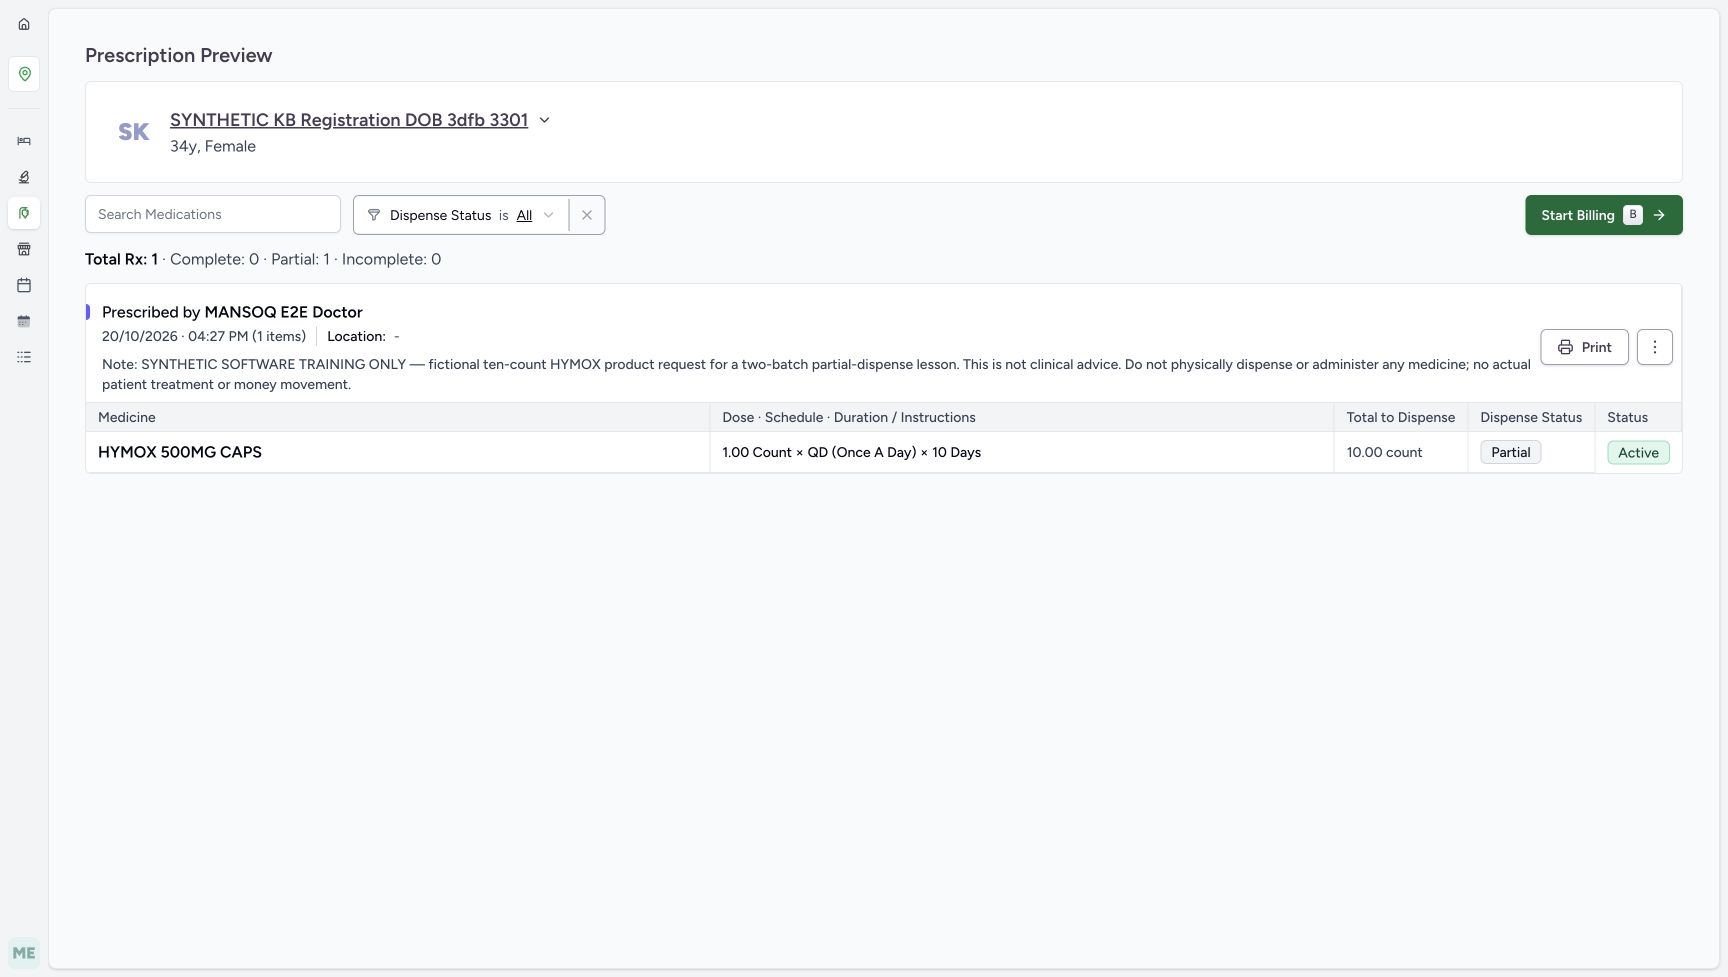Screen dimensions: 1728x977
Task: Click the dose schedule '1.00 Count × QD' text
Action: coord(851,452)
